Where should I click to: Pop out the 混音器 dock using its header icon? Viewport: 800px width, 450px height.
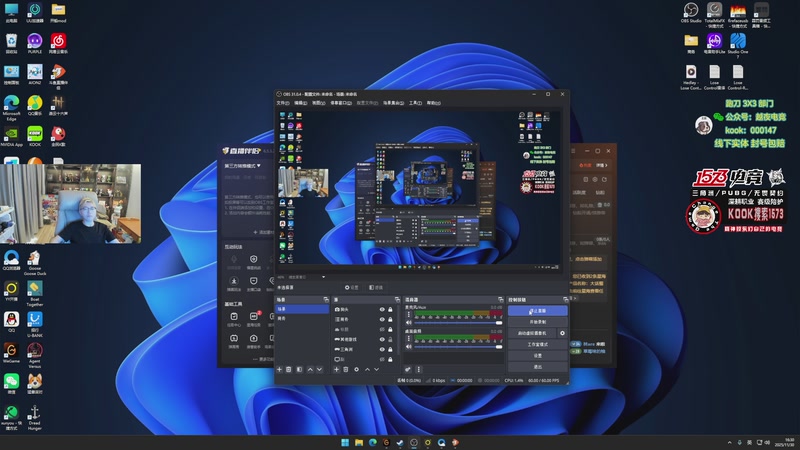coord(501,299)
